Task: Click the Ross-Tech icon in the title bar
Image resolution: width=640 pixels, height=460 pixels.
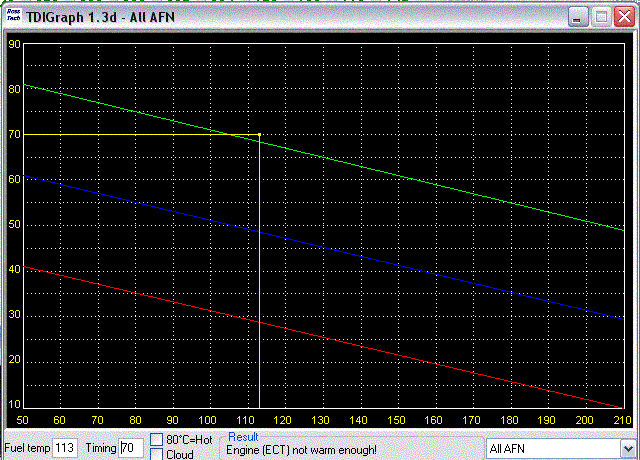Action: 13,16
